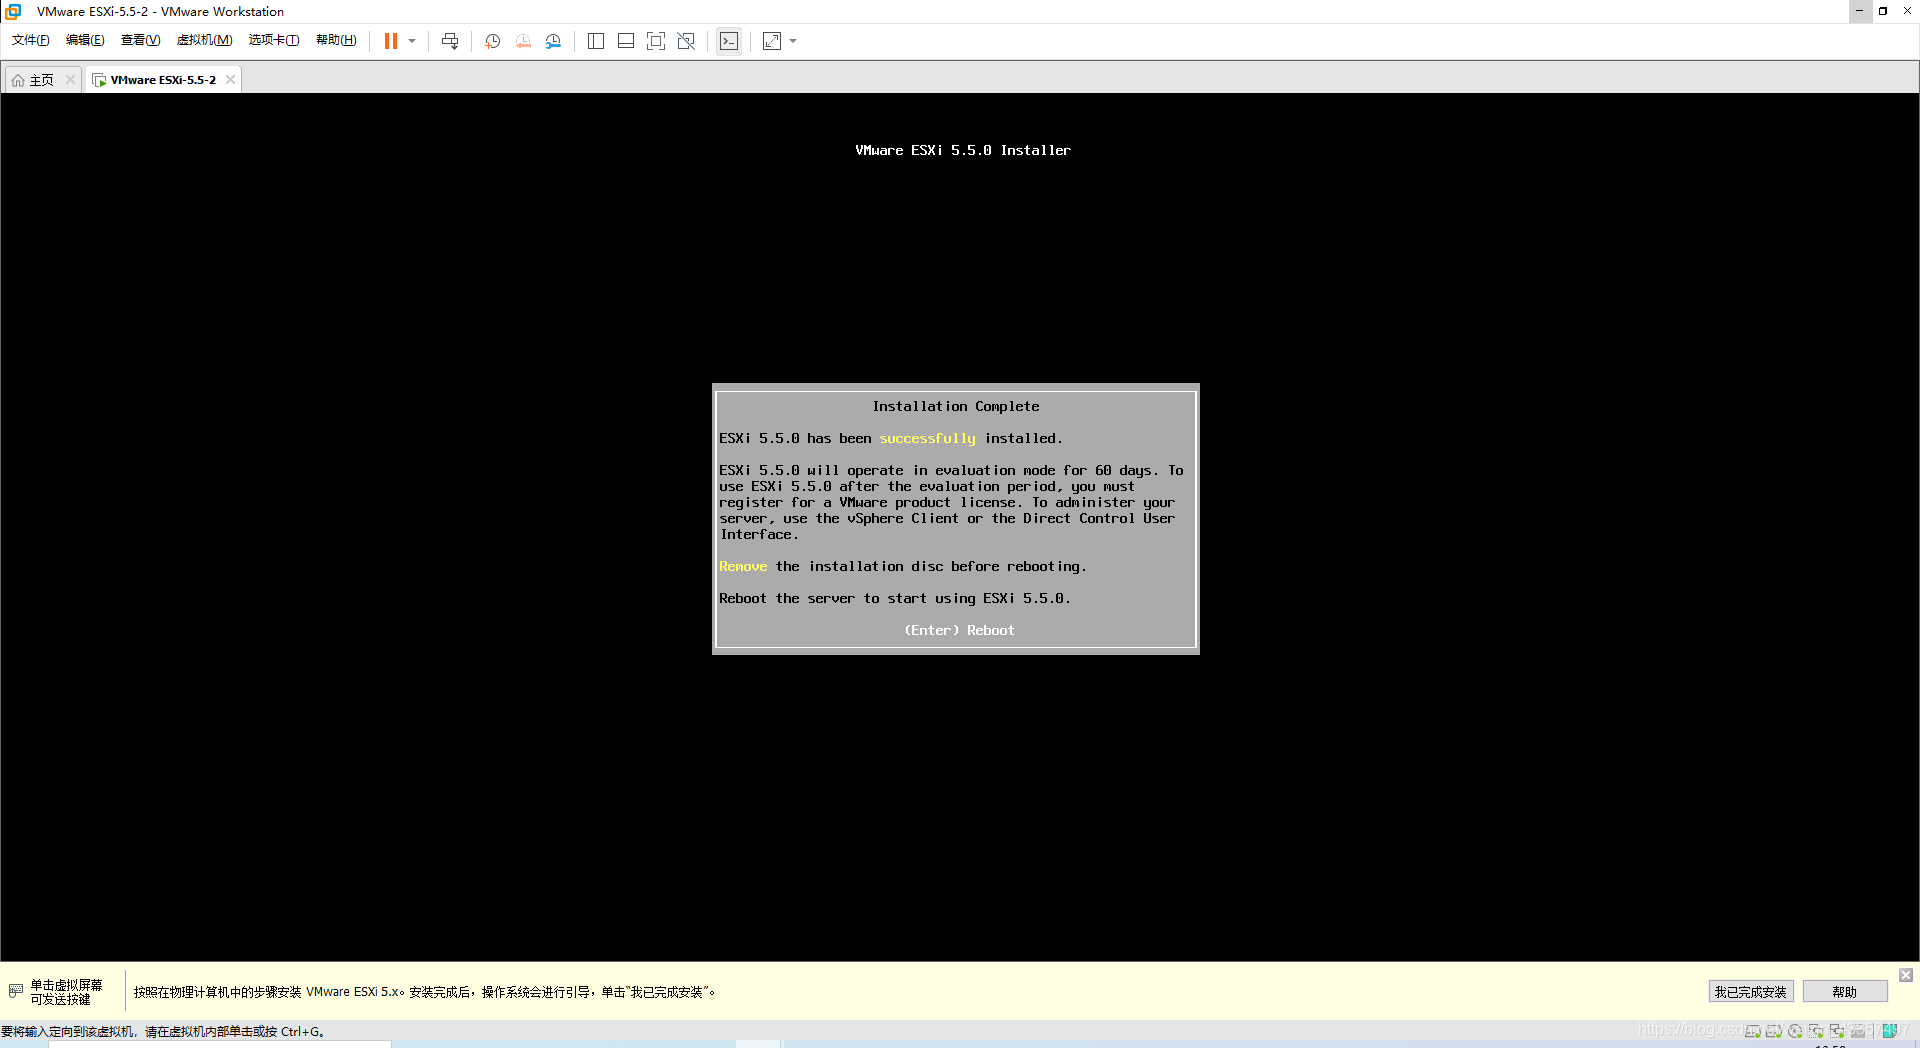Enter full screen mode
The height and width of the screenshot is (1048, 1920).
656,41
